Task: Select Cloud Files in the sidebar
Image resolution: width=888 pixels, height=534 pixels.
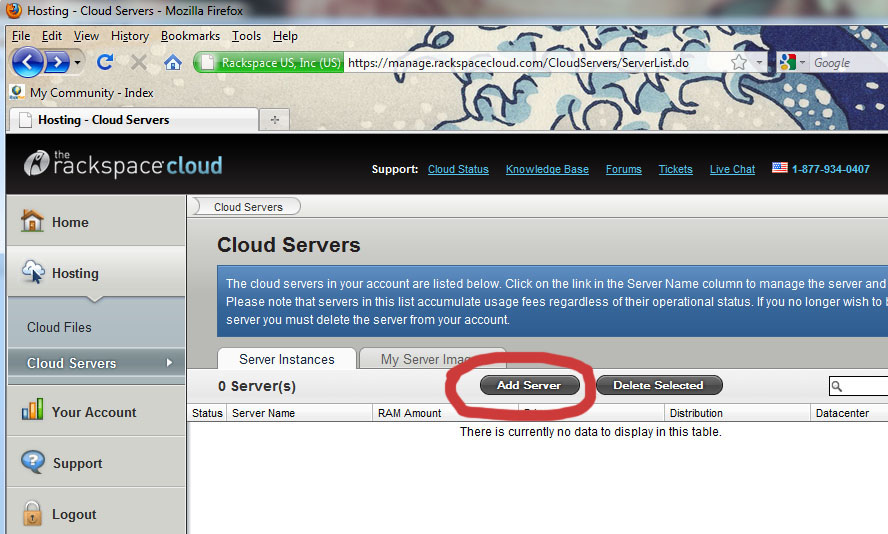Action: 59,327
